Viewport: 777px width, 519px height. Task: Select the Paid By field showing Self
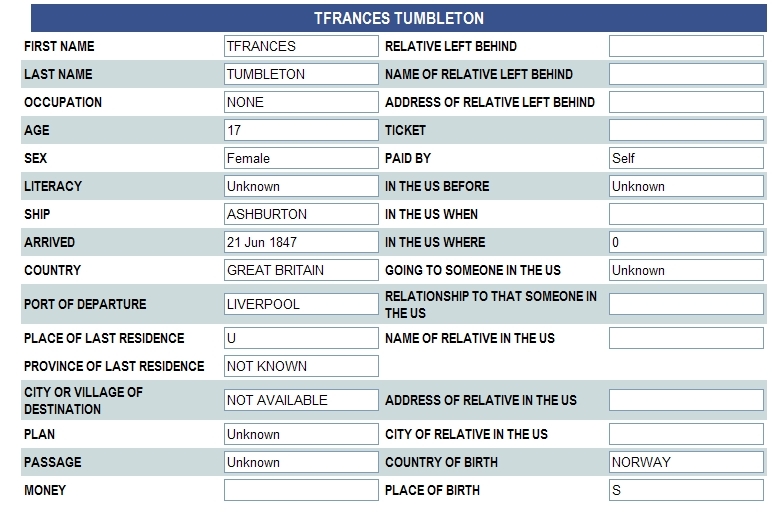[x=686, y=158]
